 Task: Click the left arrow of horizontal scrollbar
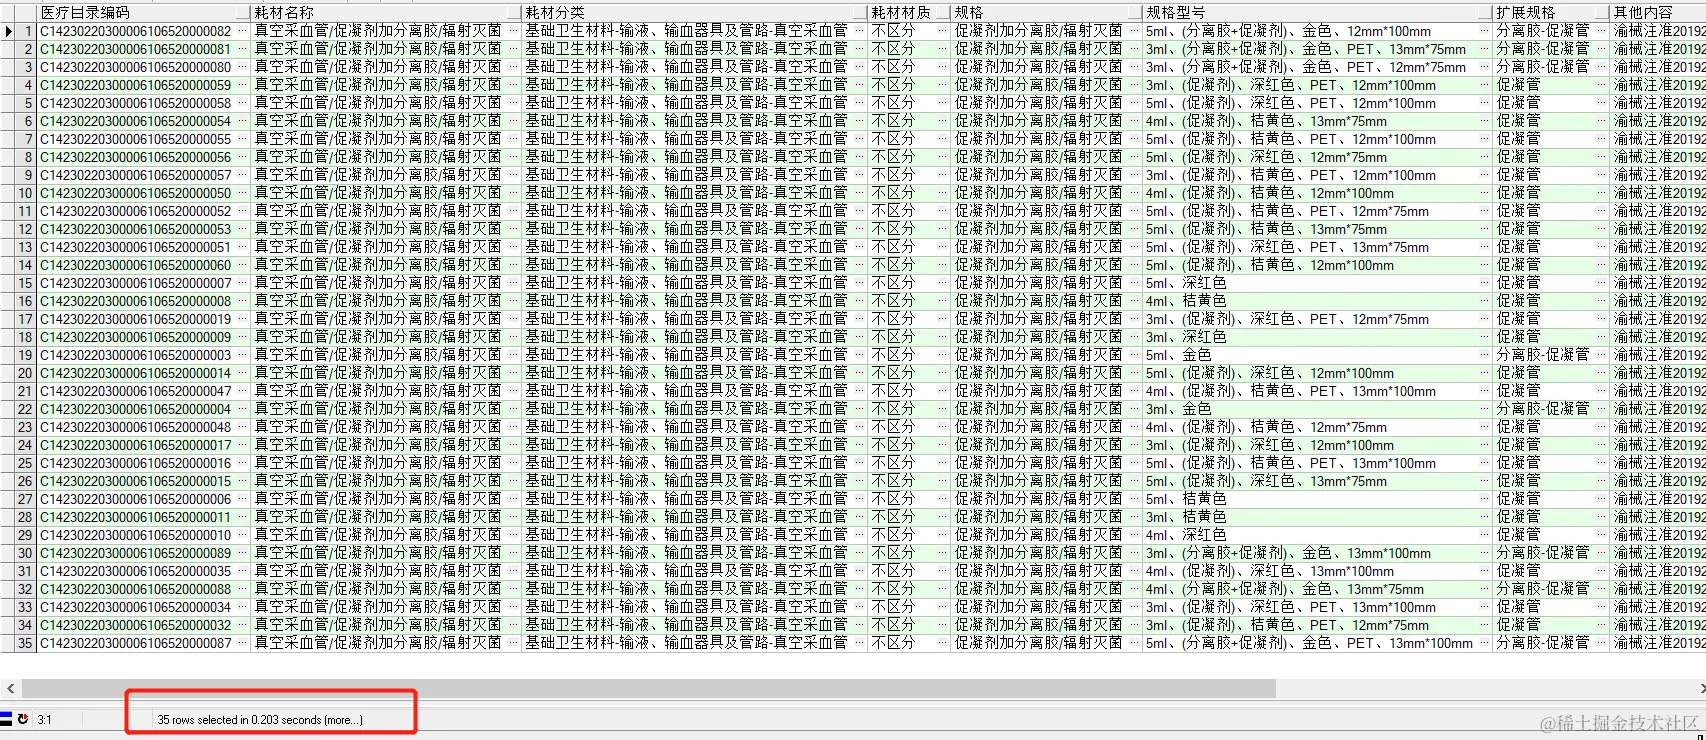click(10, 688)
